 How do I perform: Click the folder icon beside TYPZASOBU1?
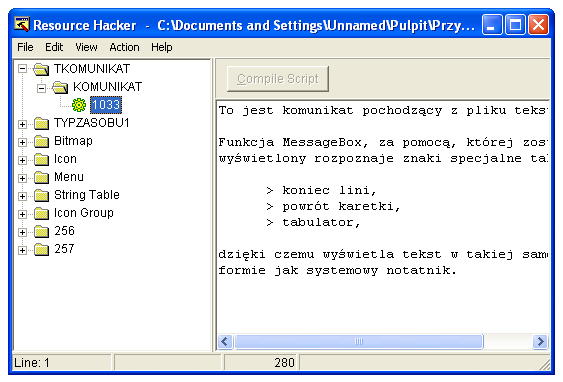[x=41, y=124]
